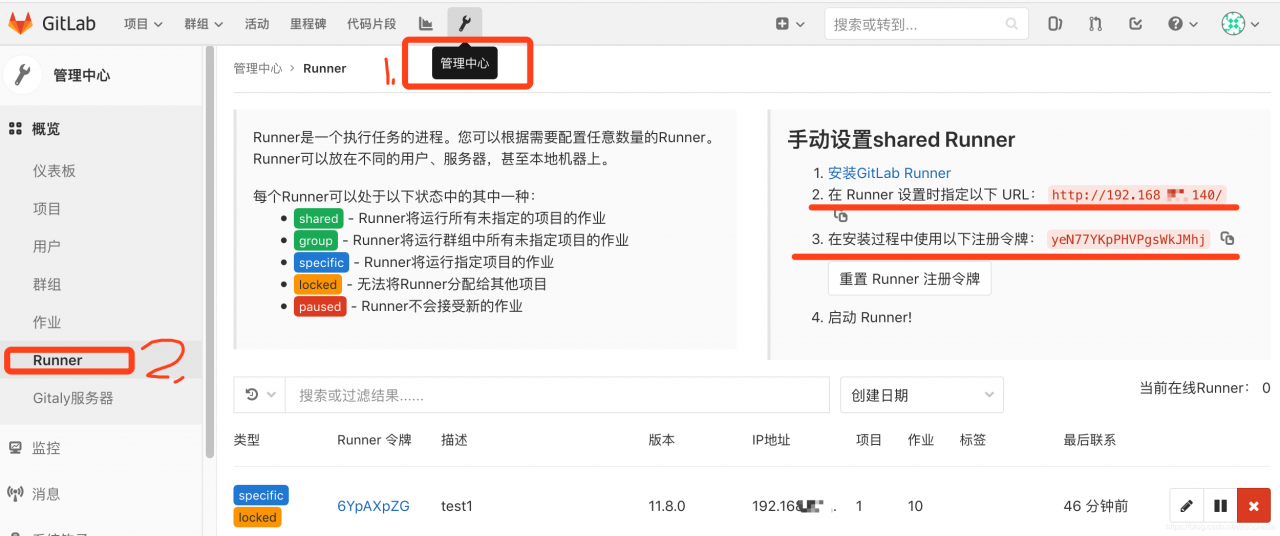Open the help question mark menu
This screenshot has height=536, width=1280.
coord(1182,24)
